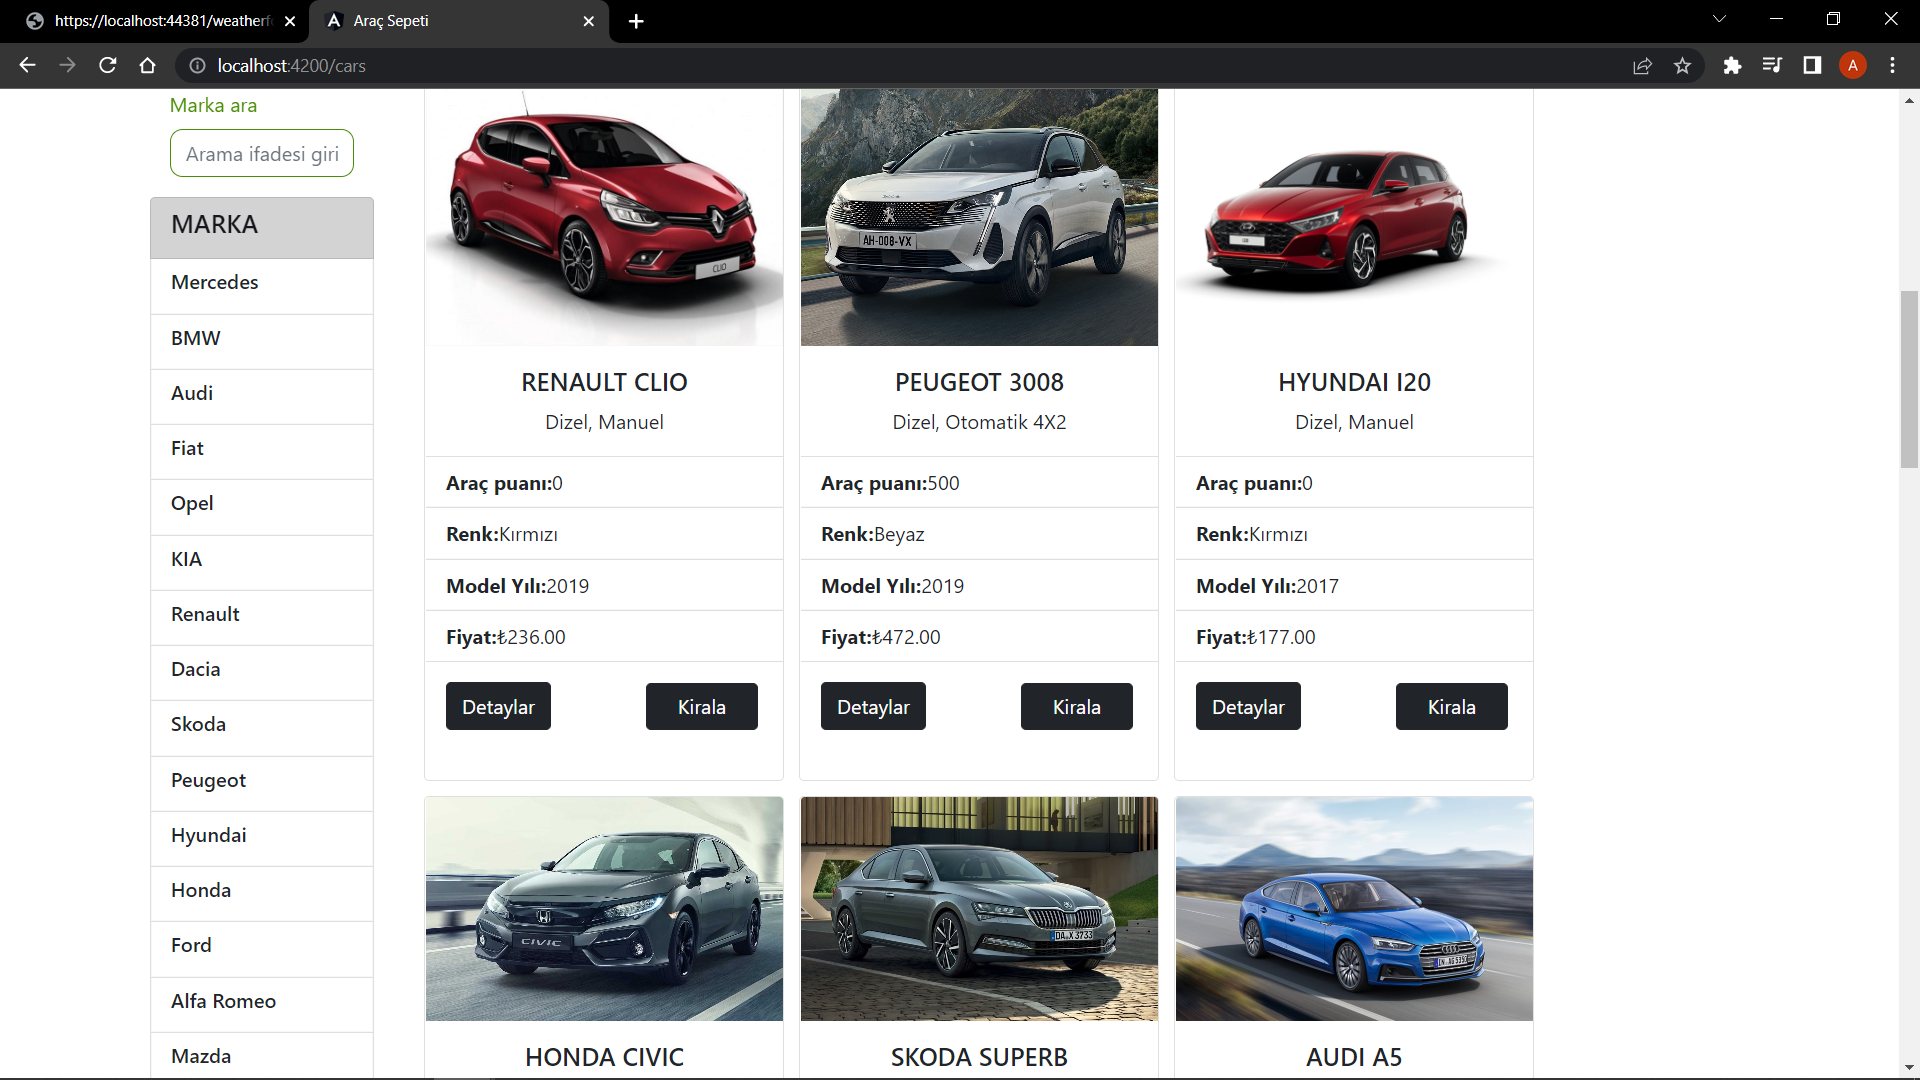Open the side panel icon
The image size is (1920, 1080).
1812,66
